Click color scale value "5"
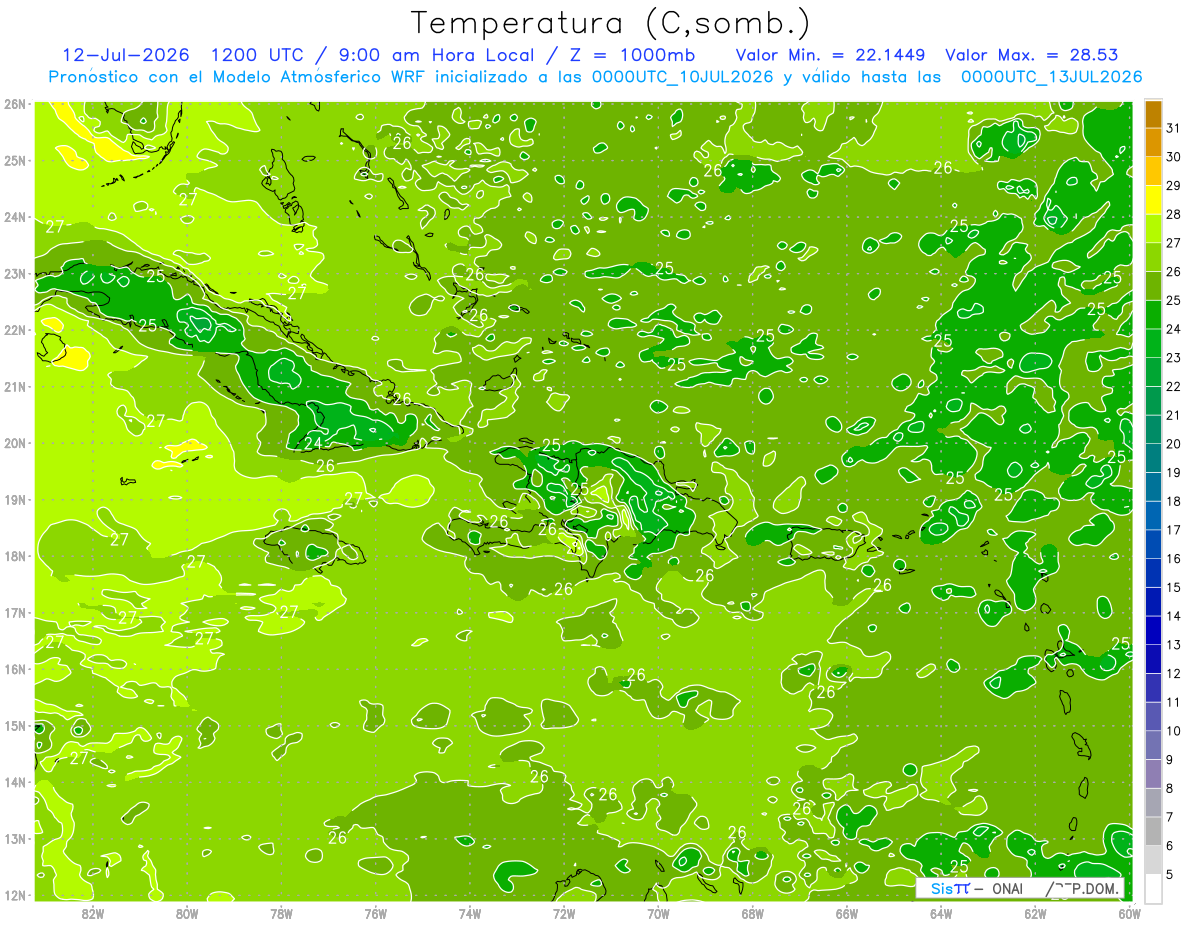The width and height of the screenshot is (1200, 927). pos(1170,875)
